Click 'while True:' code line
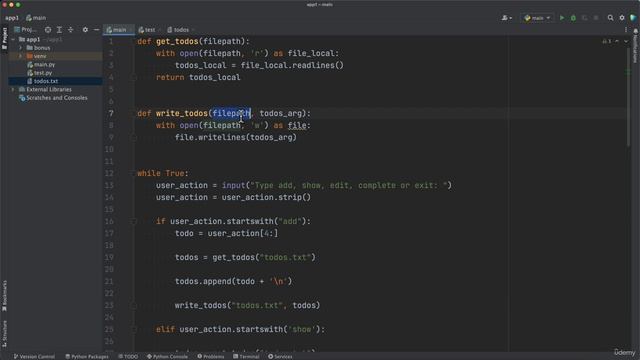 click(163, 173)
